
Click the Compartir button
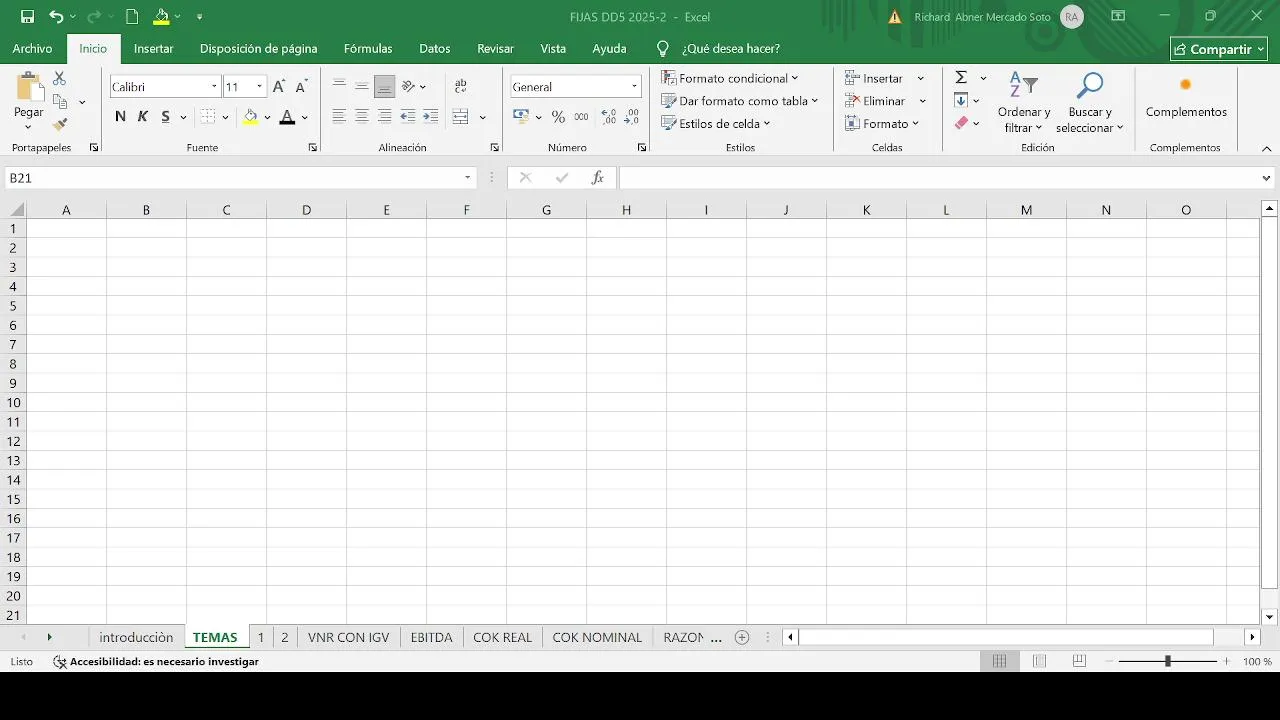click(x=1218, y=49)
